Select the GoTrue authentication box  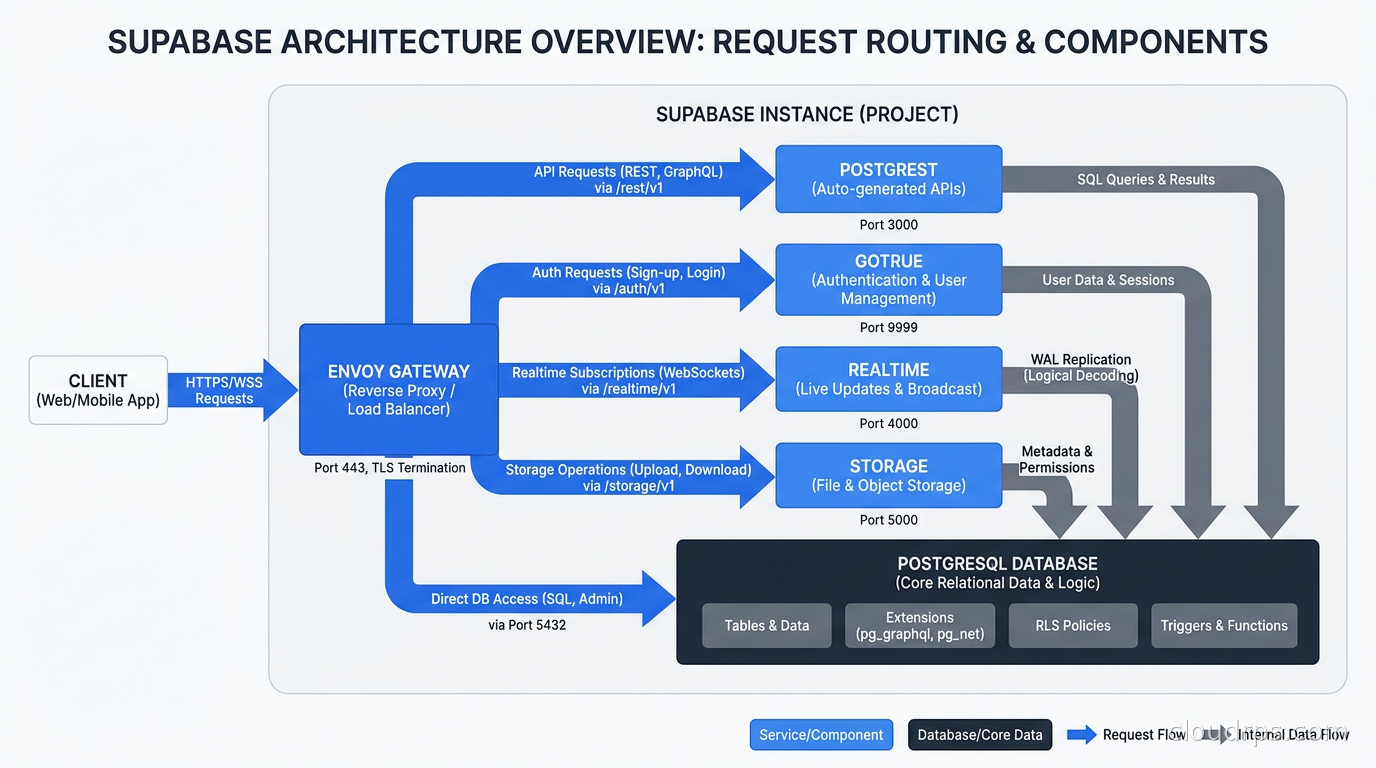click(x=888, y=279)
